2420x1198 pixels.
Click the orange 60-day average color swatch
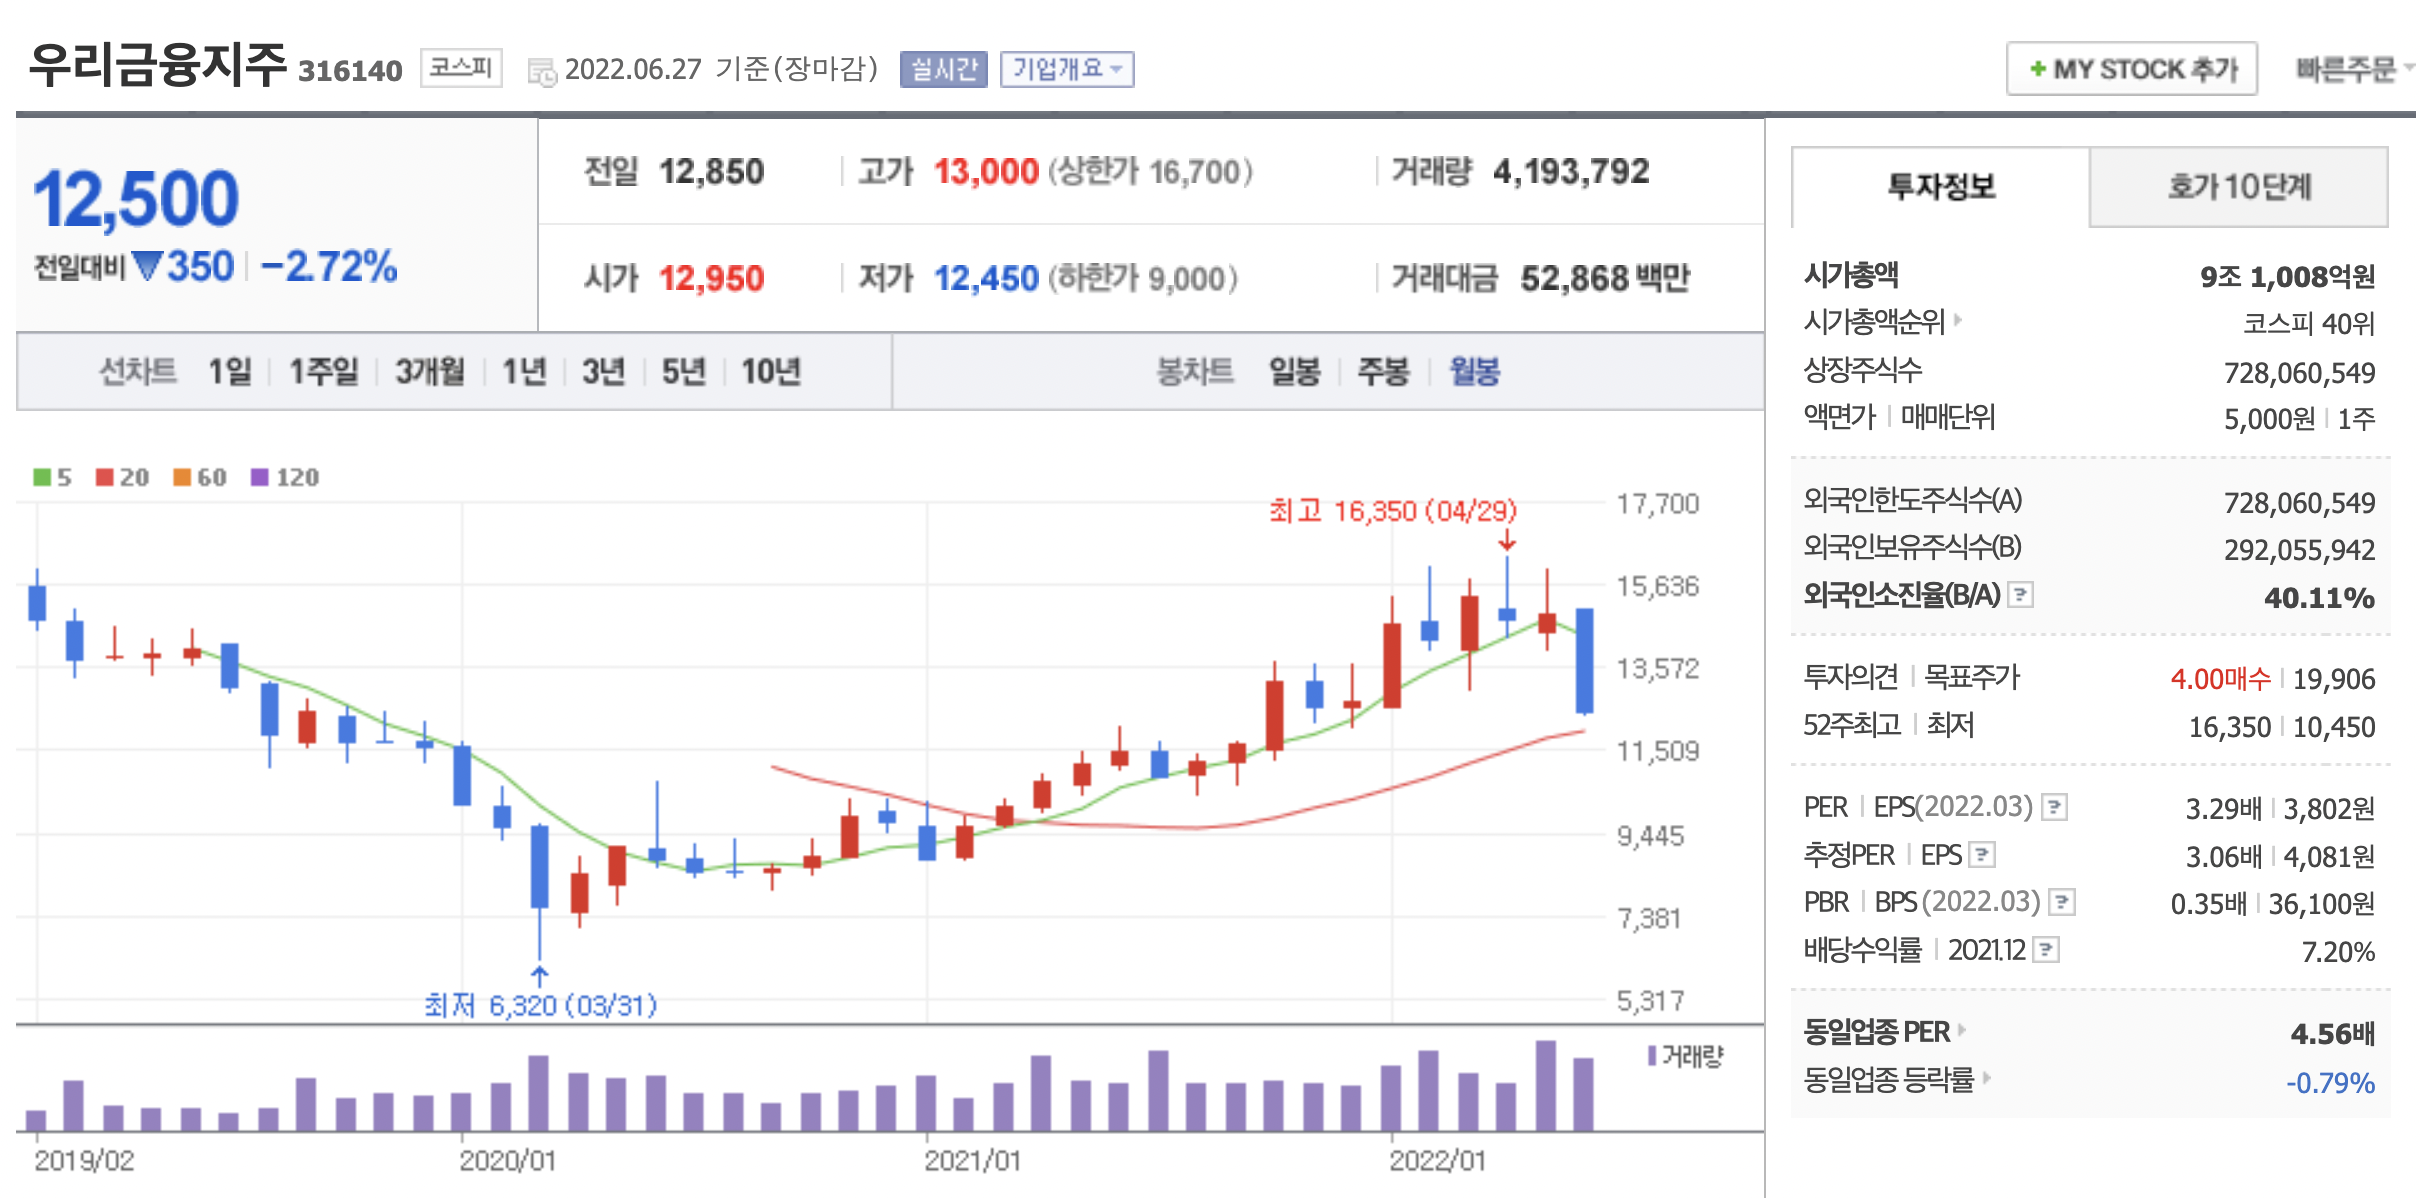coord(182,477)
